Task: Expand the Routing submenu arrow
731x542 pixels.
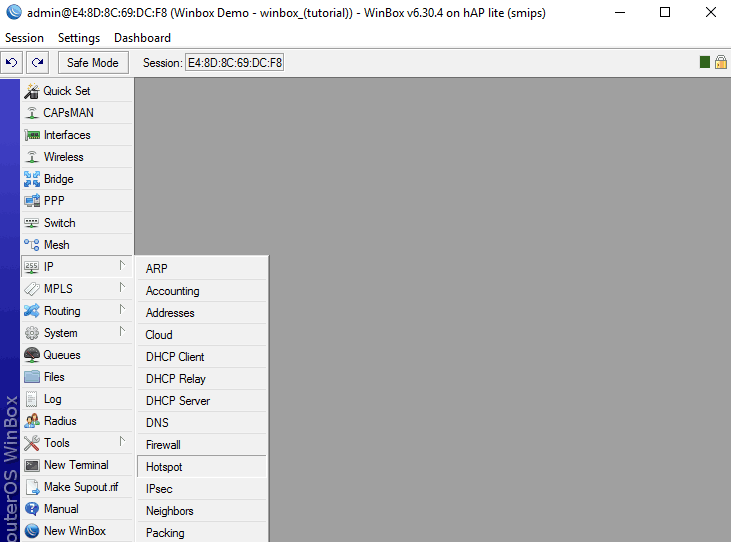Action: 122,309
